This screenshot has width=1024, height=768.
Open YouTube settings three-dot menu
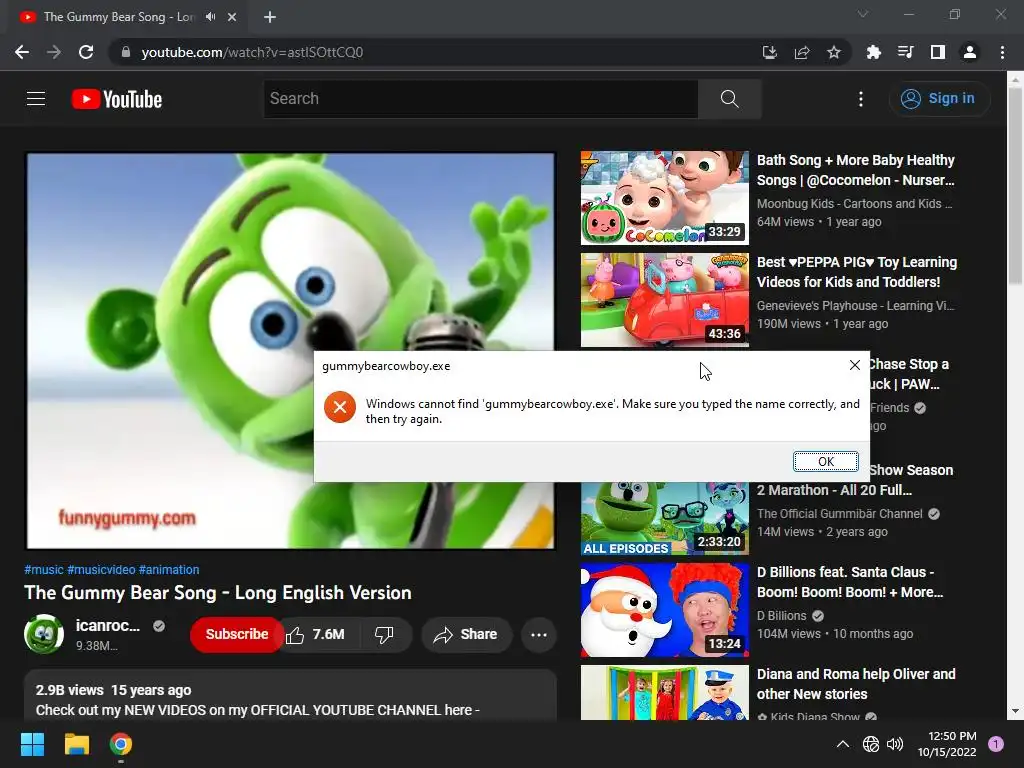(x=861, y=99)
